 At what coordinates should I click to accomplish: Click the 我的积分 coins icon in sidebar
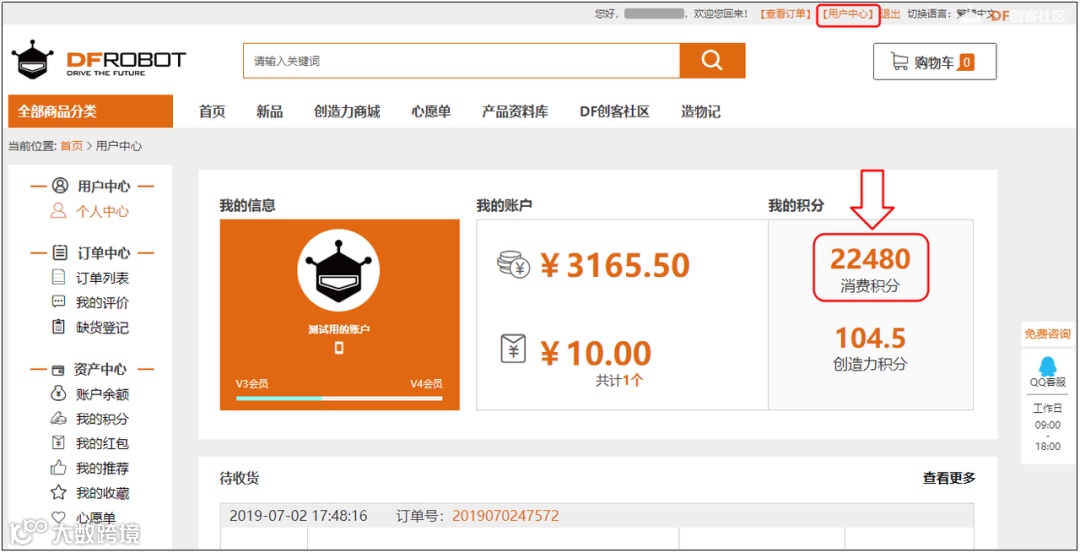coord(59,419)
